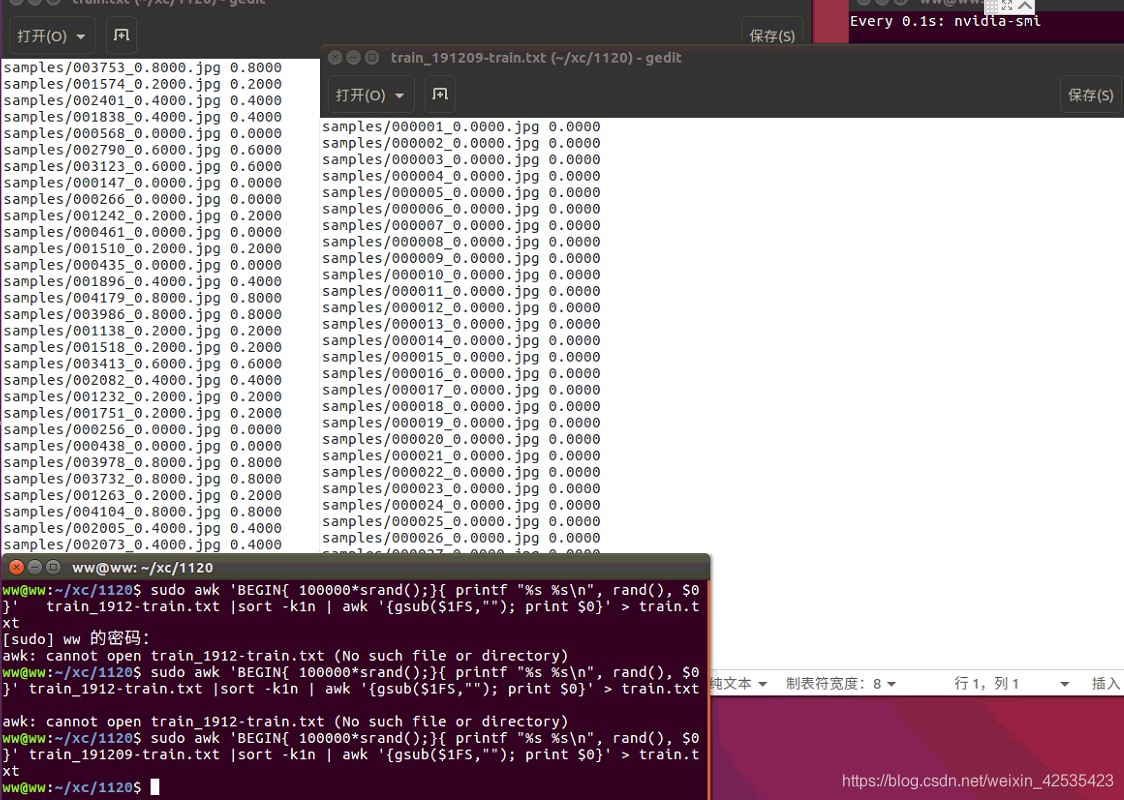This screenshot has height=800, width=1124.
Task: Click the [sudo] ww 的密码 line in terminal
Action: [76, 639]
